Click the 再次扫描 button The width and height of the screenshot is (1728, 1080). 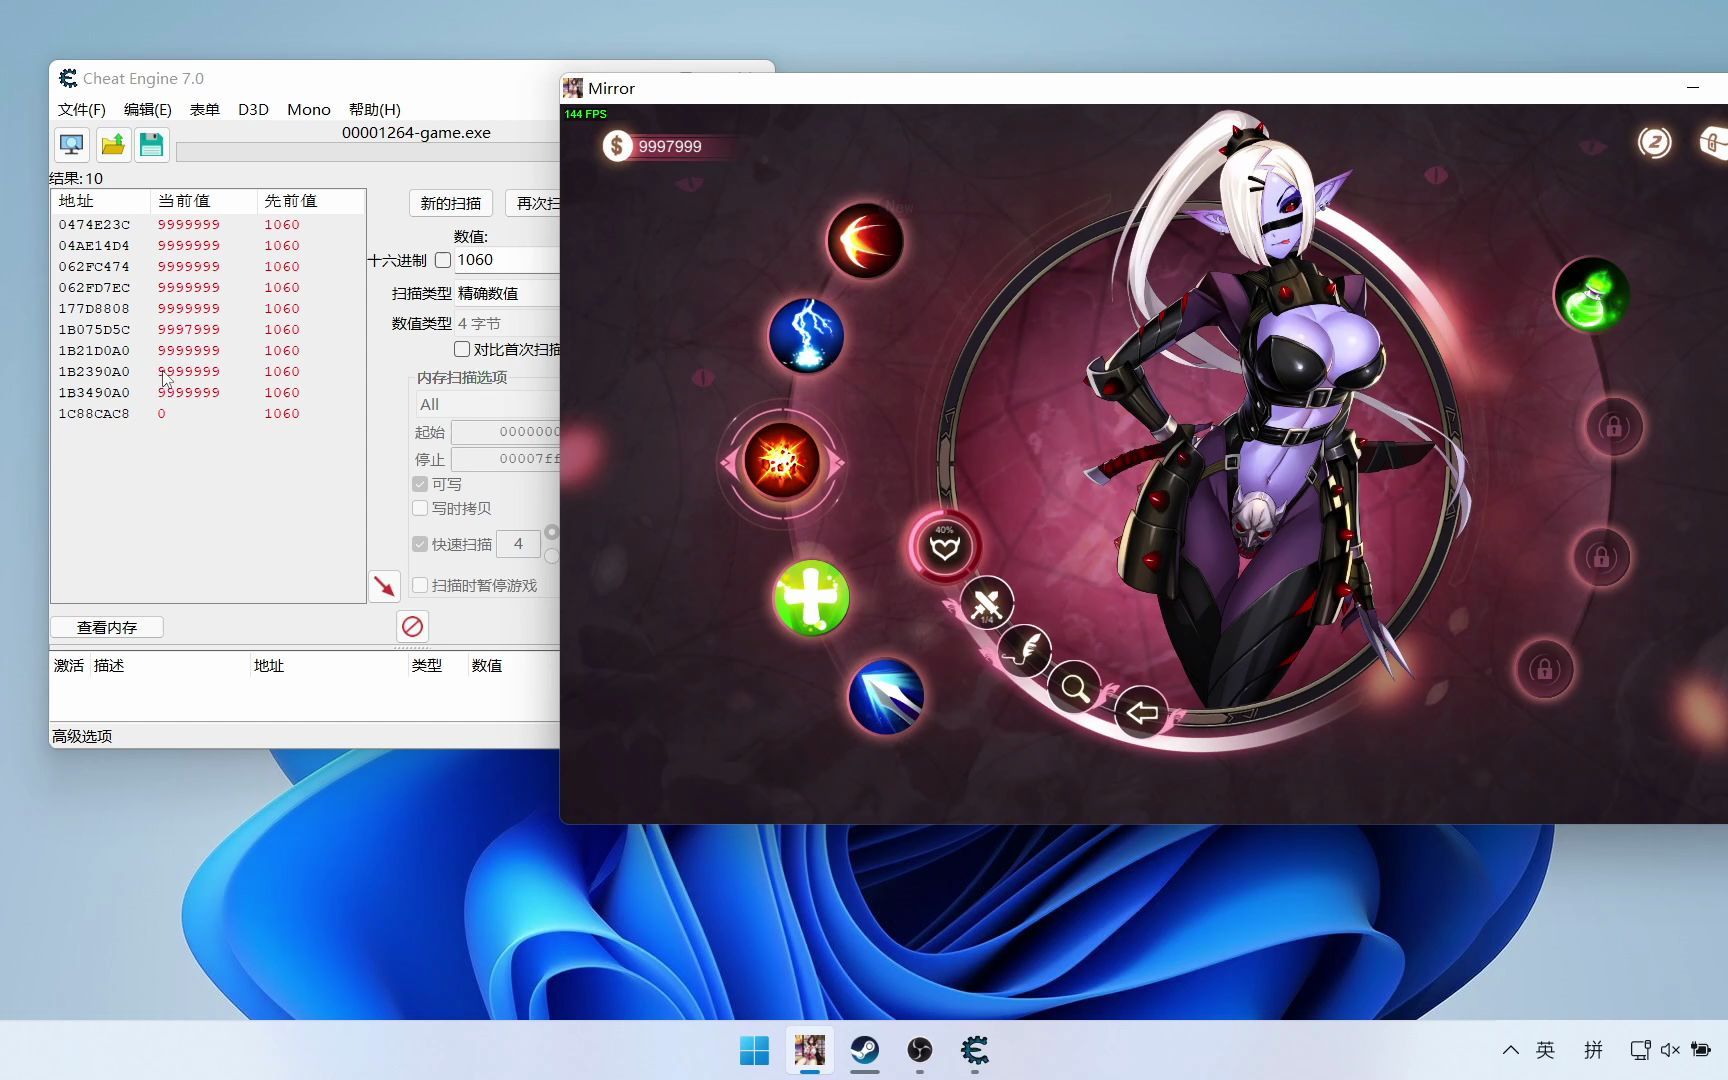click(533, 203)
